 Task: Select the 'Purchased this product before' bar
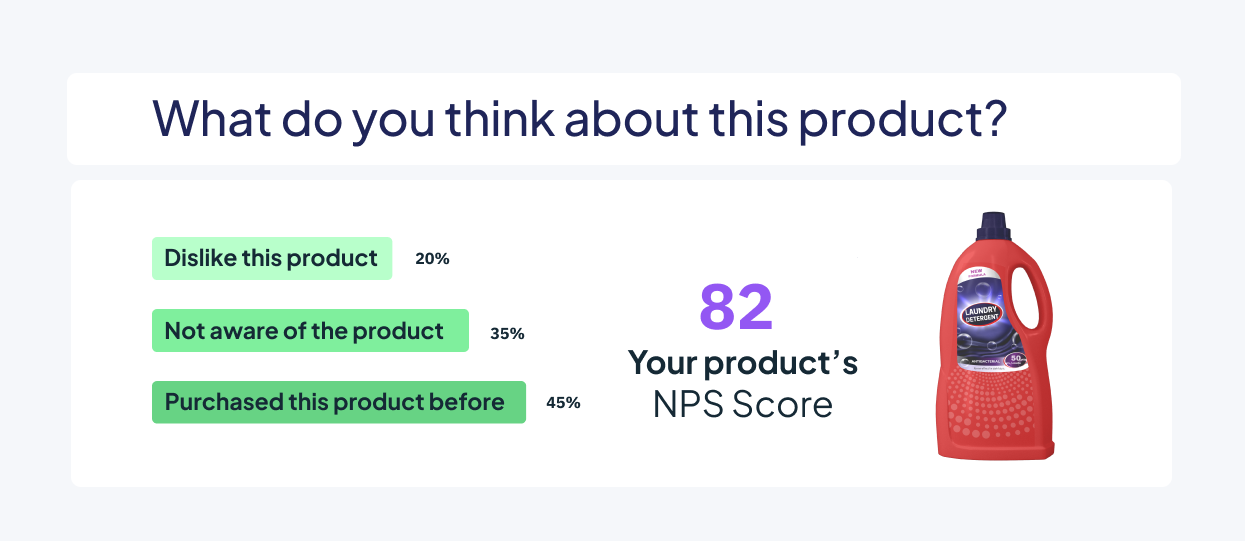point(339,402)
